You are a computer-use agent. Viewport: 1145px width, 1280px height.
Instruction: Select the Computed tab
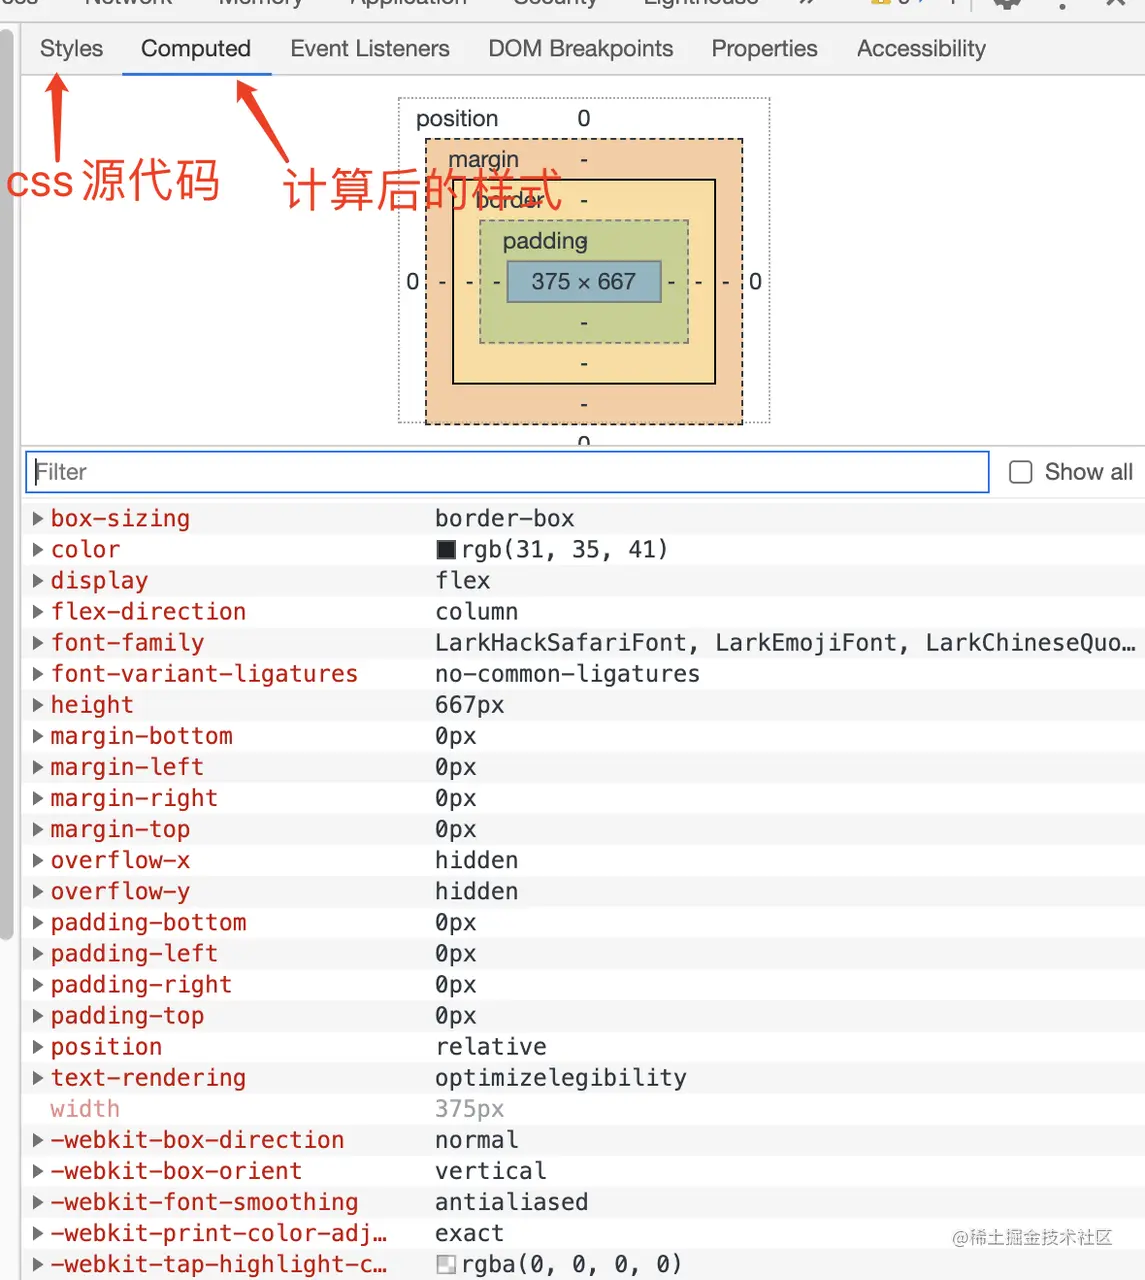pyautogui.click(x=196, y=48)
